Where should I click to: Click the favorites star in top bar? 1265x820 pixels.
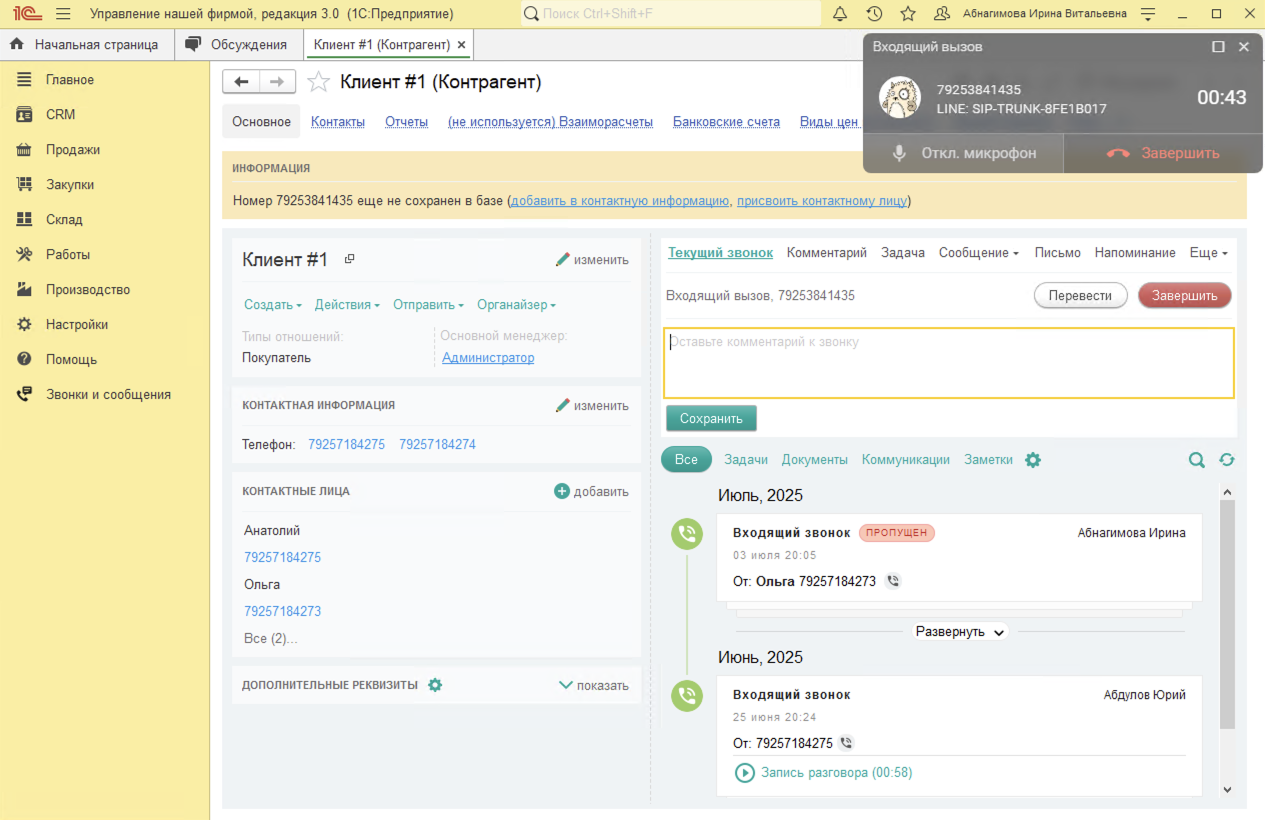[x=908, y=14]
